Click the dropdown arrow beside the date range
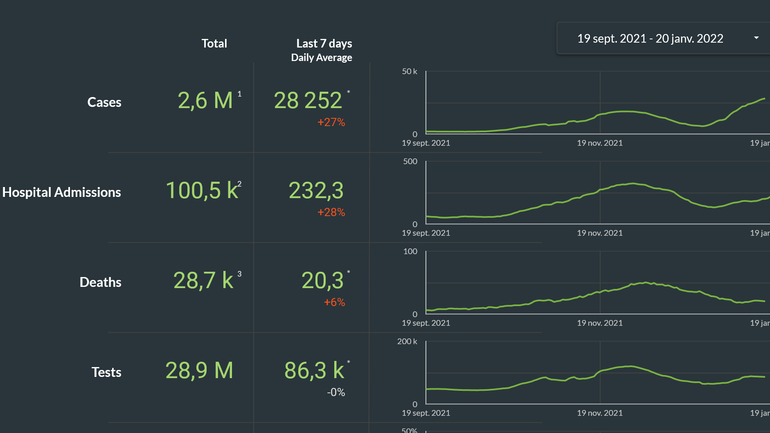 [x=756, y=39]
